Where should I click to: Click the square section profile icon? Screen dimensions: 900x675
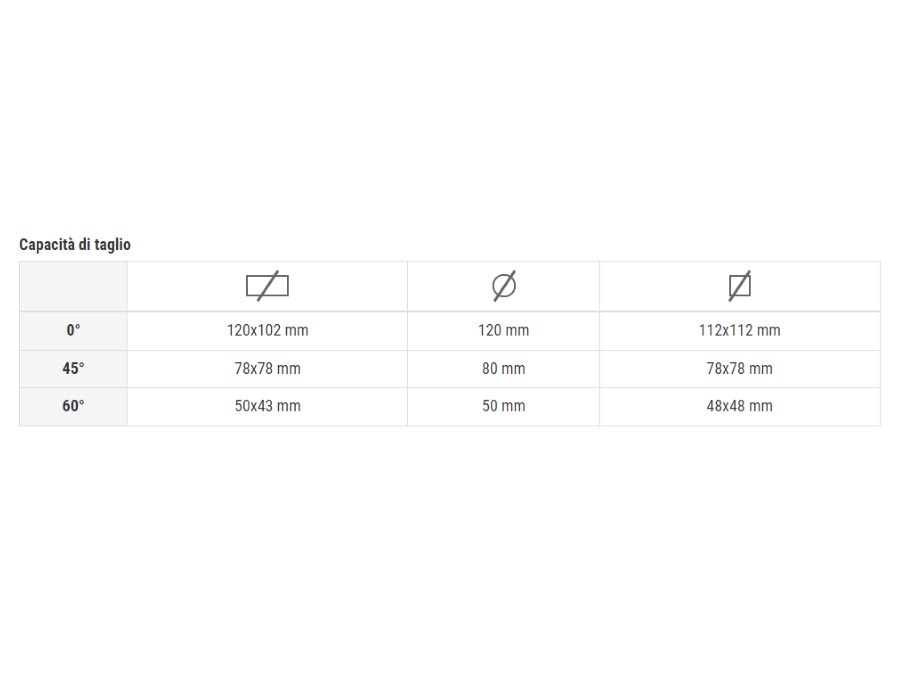(740, 286)
